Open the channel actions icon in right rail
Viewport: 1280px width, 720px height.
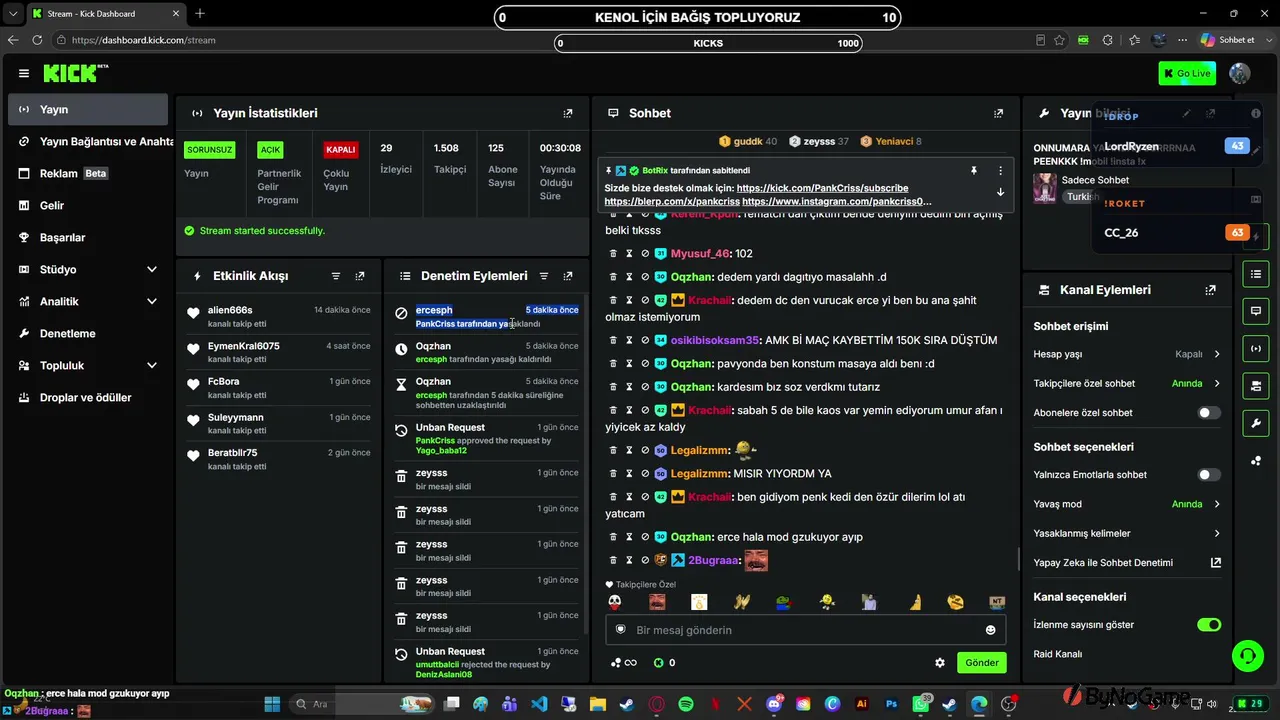pos(1256,385)
